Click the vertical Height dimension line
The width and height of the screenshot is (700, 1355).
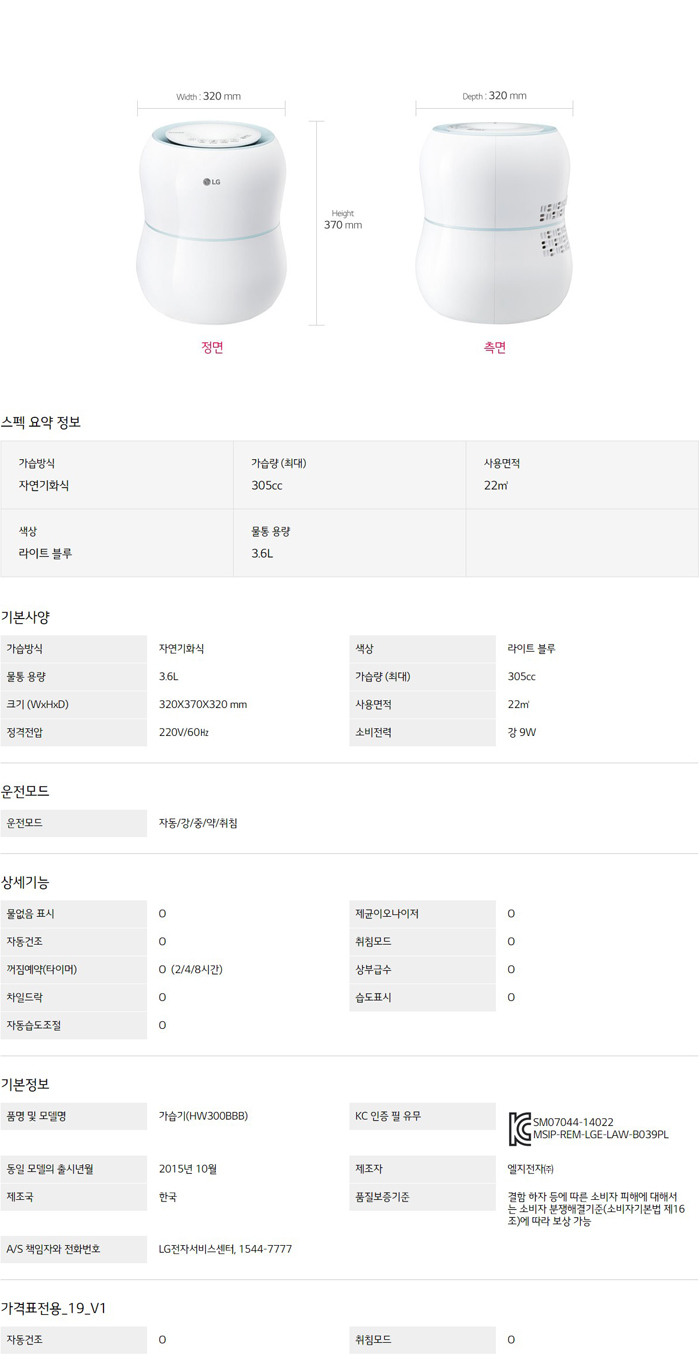click(317, 223)
